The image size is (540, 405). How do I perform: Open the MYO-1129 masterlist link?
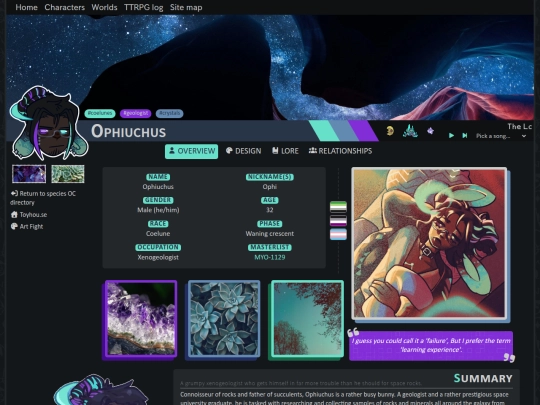[x=270, y=257]
